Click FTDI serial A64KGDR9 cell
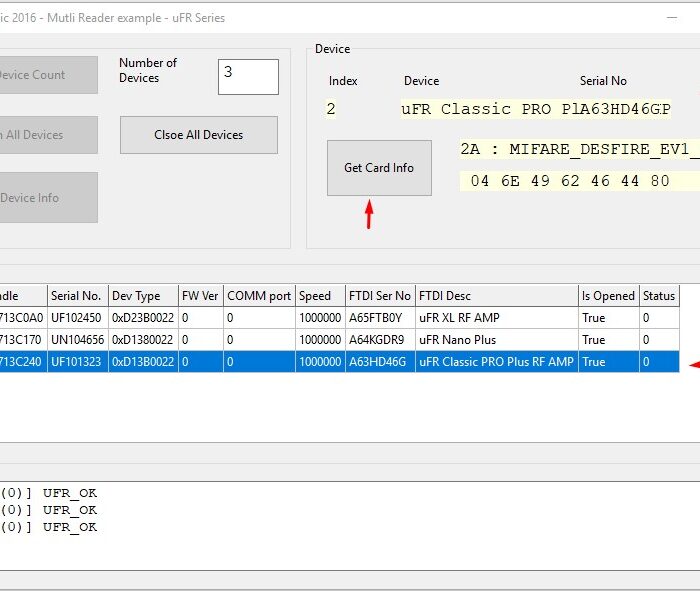This screenshot has width=700, height=591. click(x=380, y=340)
